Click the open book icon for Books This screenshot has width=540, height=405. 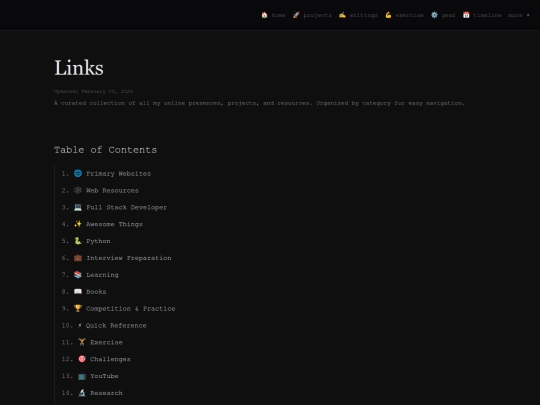(x=78, y=291)
